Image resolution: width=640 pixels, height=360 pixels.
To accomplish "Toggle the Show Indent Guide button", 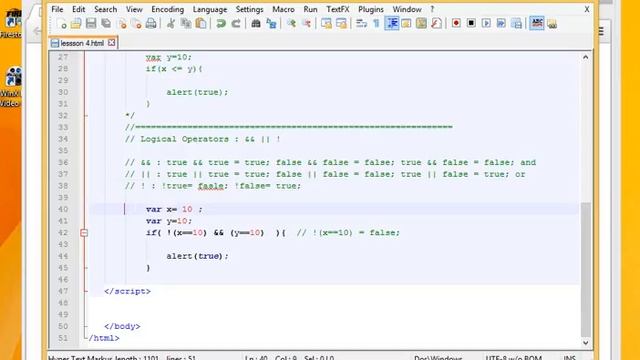I will coord(392,24).
